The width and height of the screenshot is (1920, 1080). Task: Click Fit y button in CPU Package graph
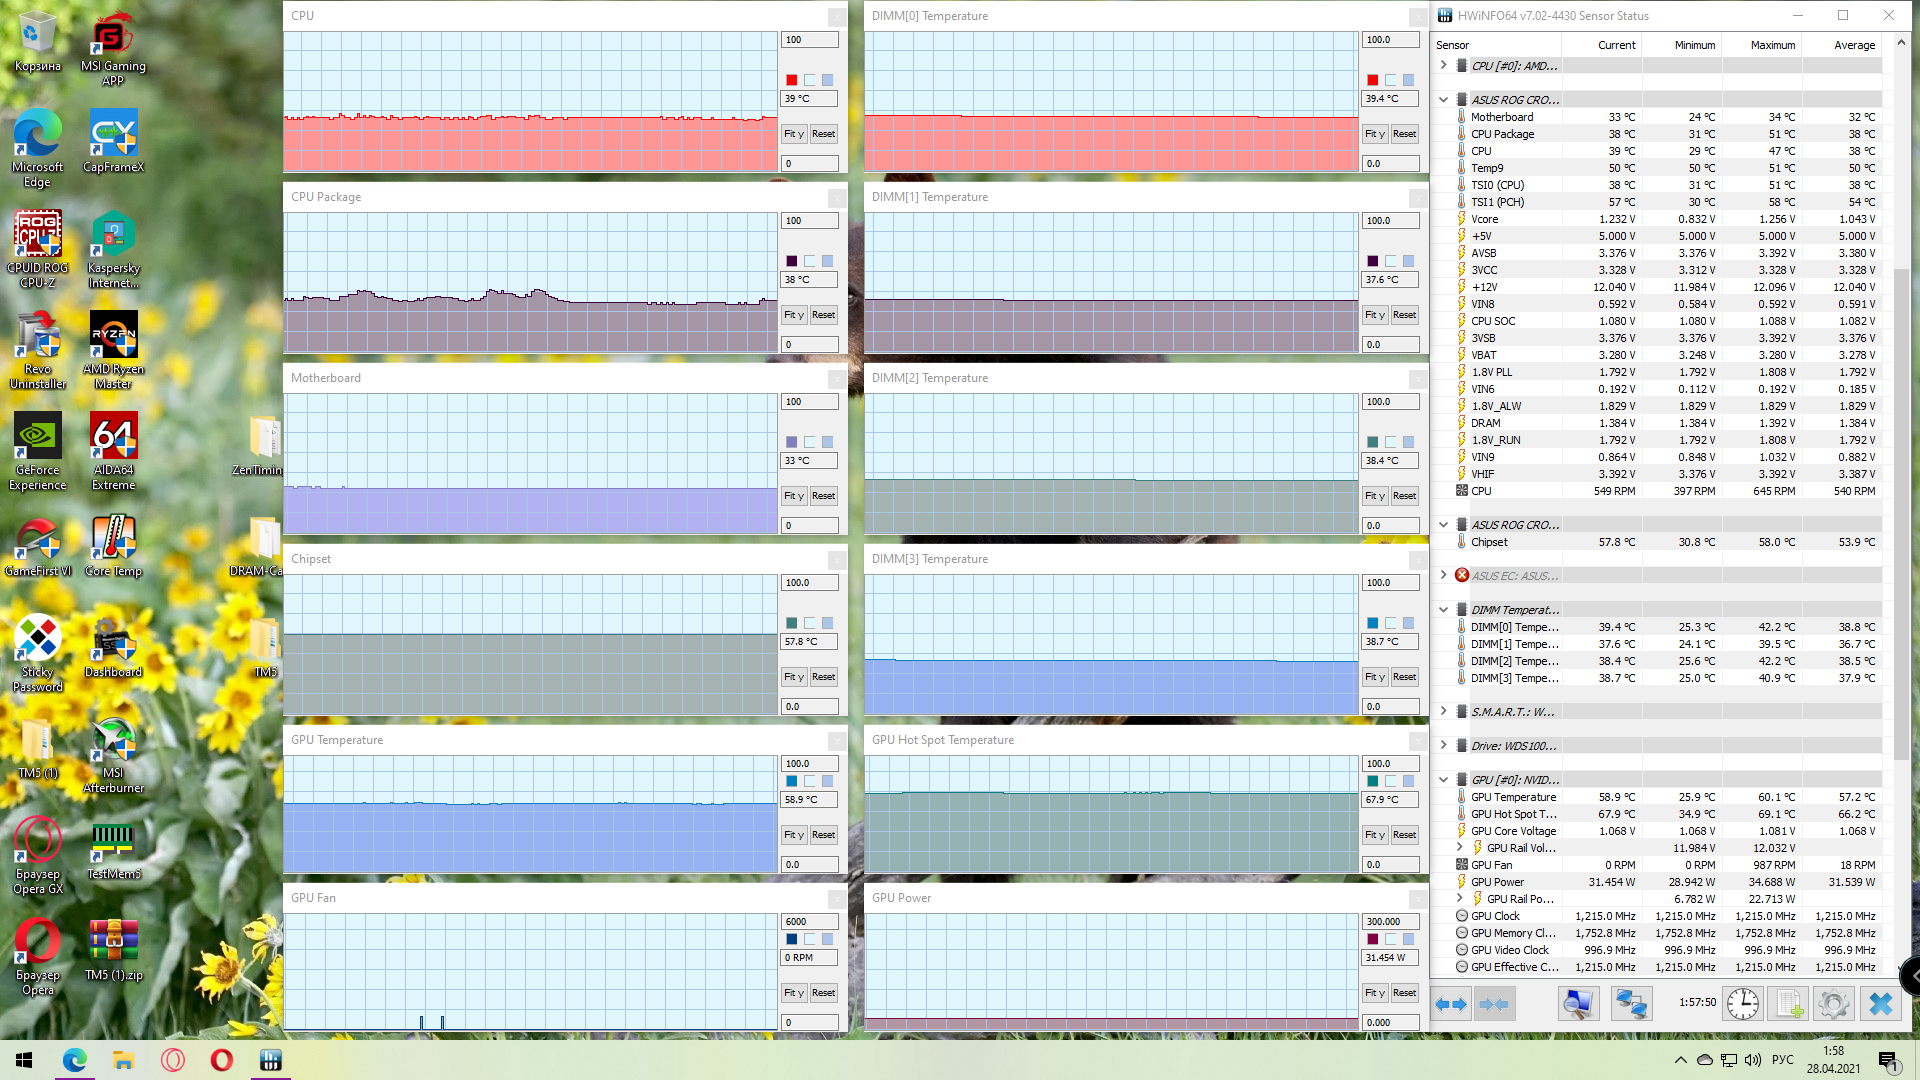click(793, 315)
